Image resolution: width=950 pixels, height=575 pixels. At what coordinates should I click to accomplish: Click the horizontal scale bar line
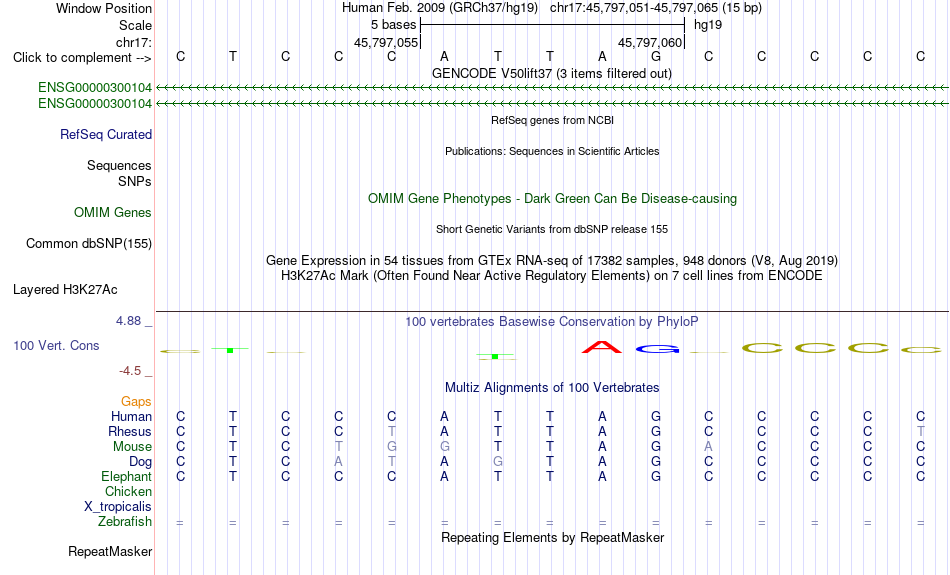tap(553, 25)
